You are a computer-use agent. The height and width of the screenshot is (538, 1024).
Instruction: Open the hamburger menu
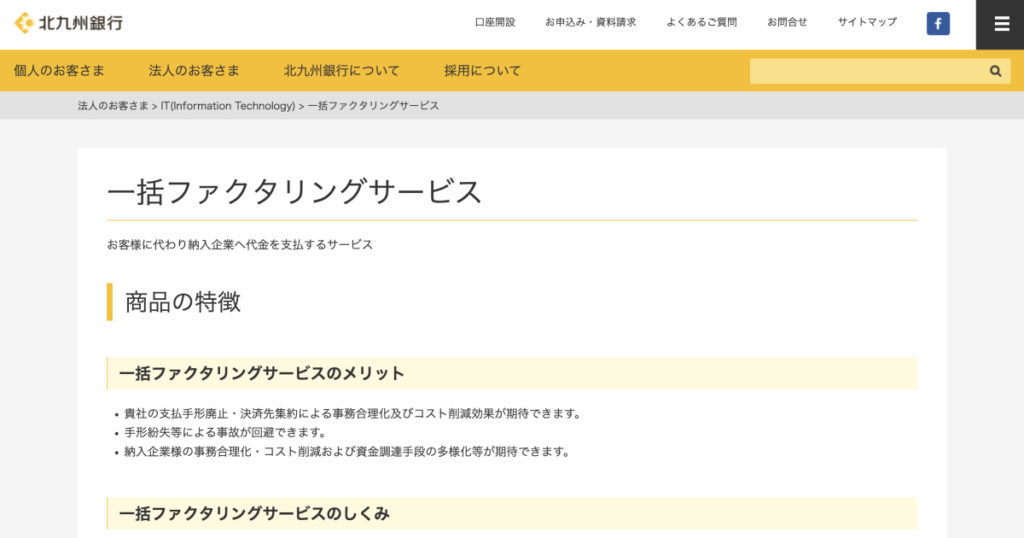point(1001,24)
